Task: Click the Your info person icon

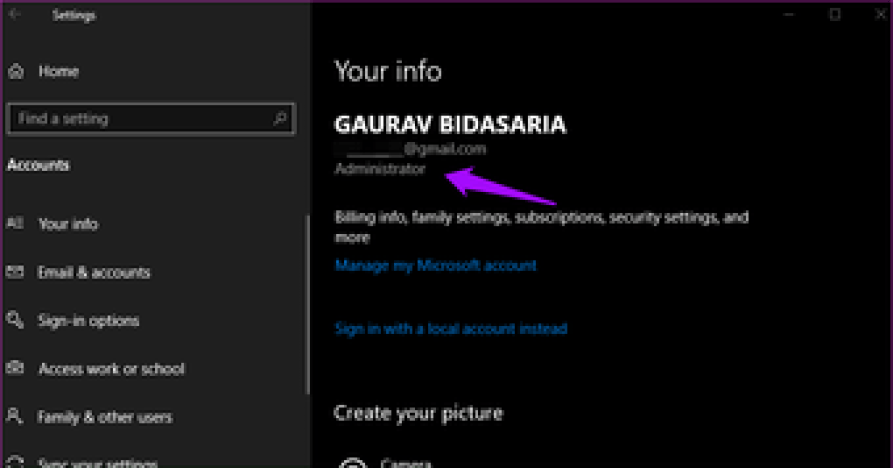Action: (x=15, y=224)
